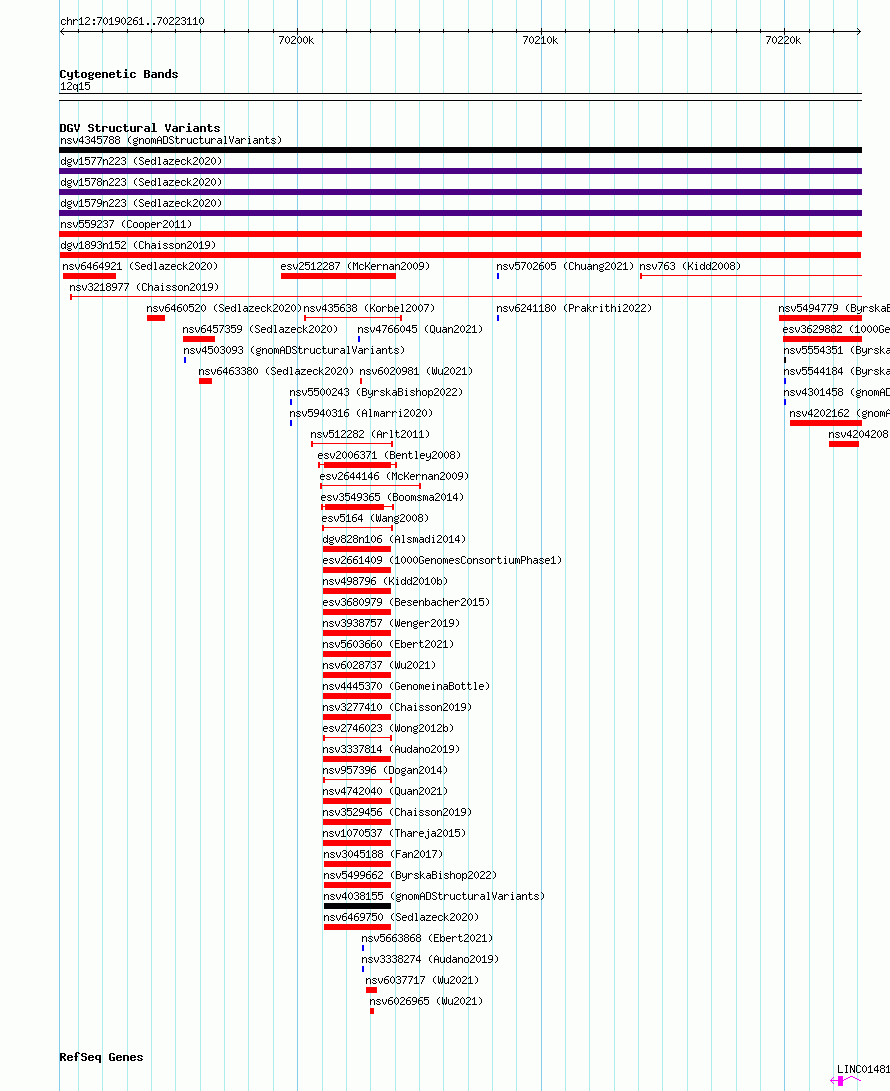Screen dimensions: 890x1091
Task: Open nsv5940316 Almarri2020 variant
Action: pyautogui.click(x=361, y=413)
